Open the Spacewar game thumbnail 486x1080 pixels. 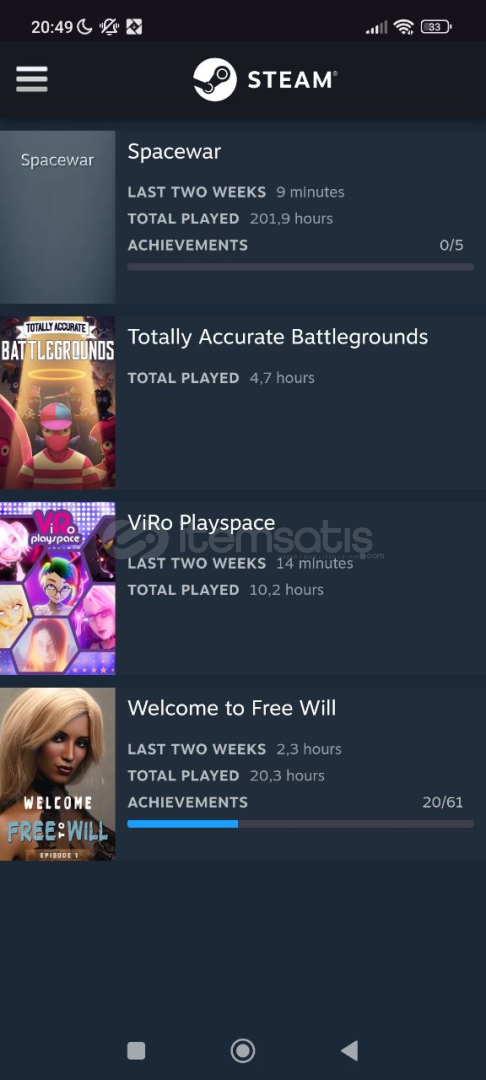click(57, 217)
